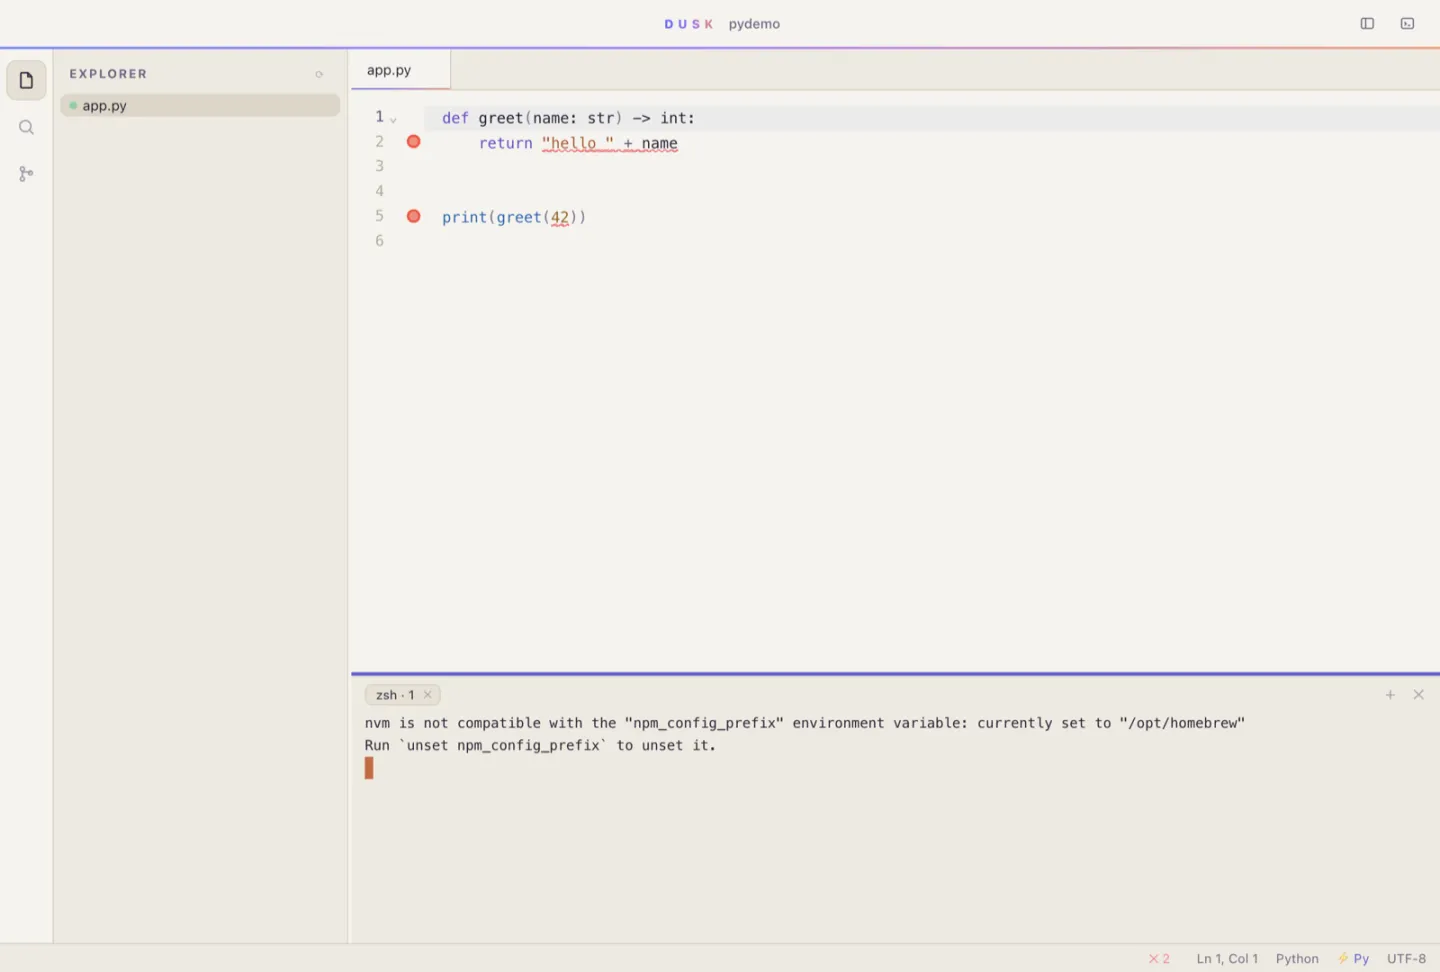Open the Source Control branch view

(x=26, y=174)
